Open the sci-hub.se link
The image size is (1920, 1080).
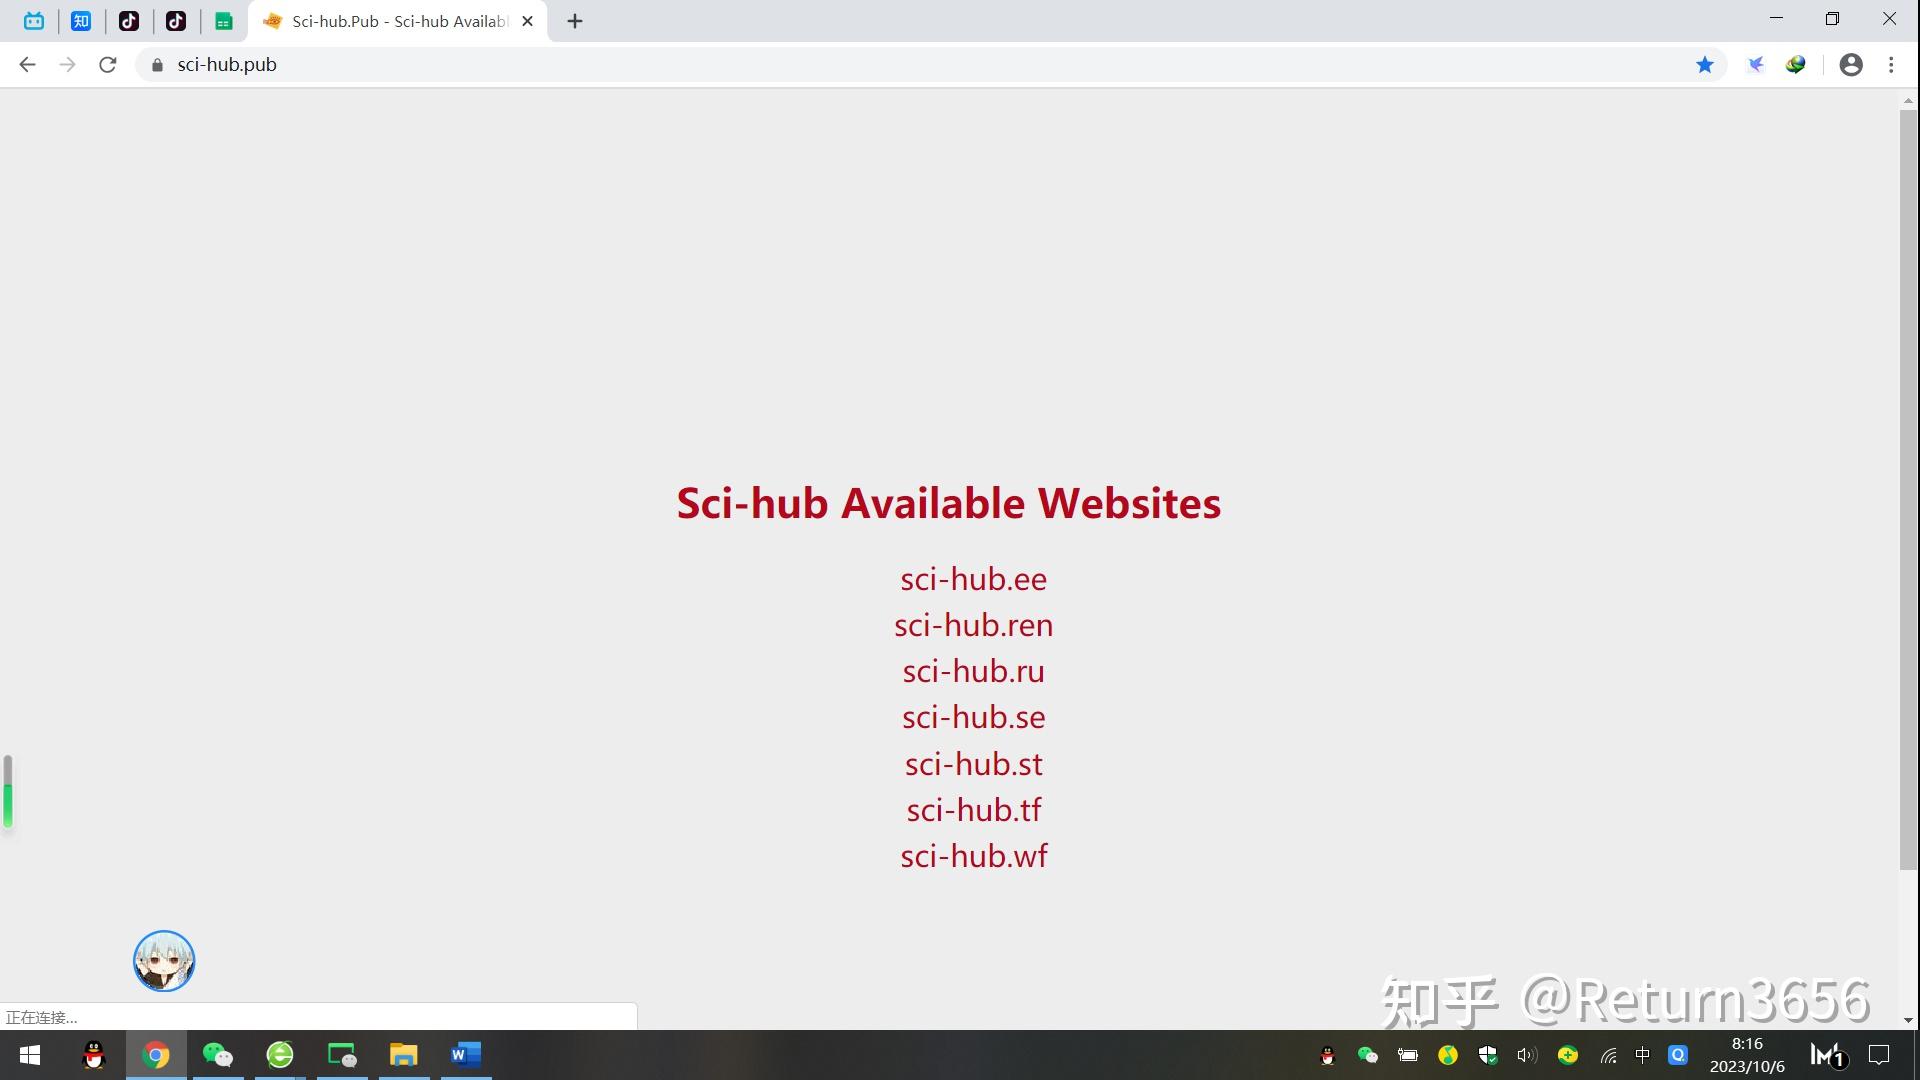tap(973, 716)
